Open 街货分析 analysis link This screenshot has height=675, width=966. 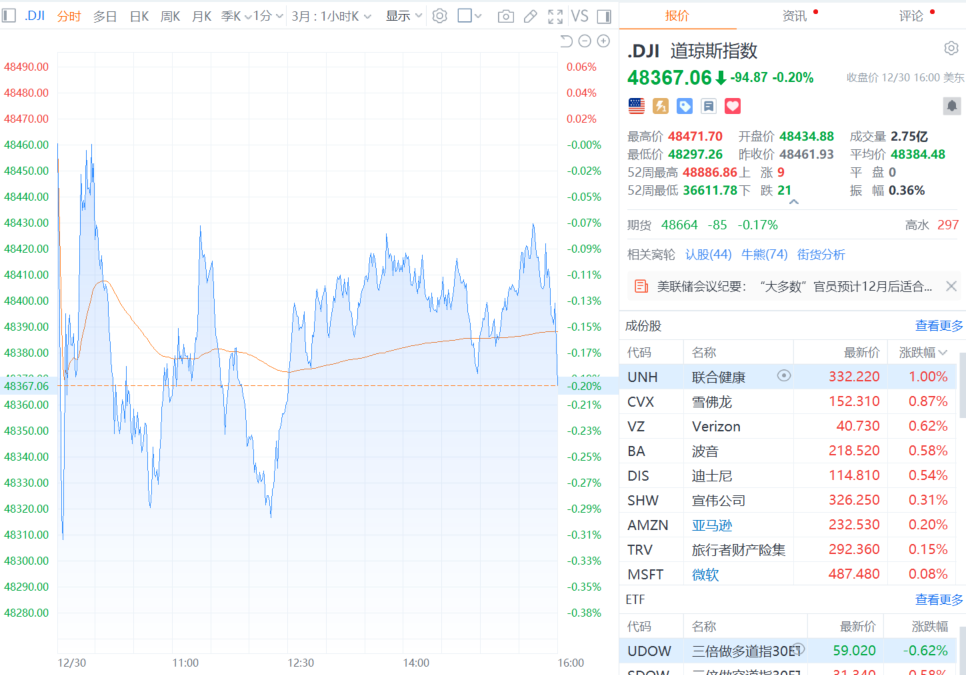pyautogui.click(x=821, y=254)
